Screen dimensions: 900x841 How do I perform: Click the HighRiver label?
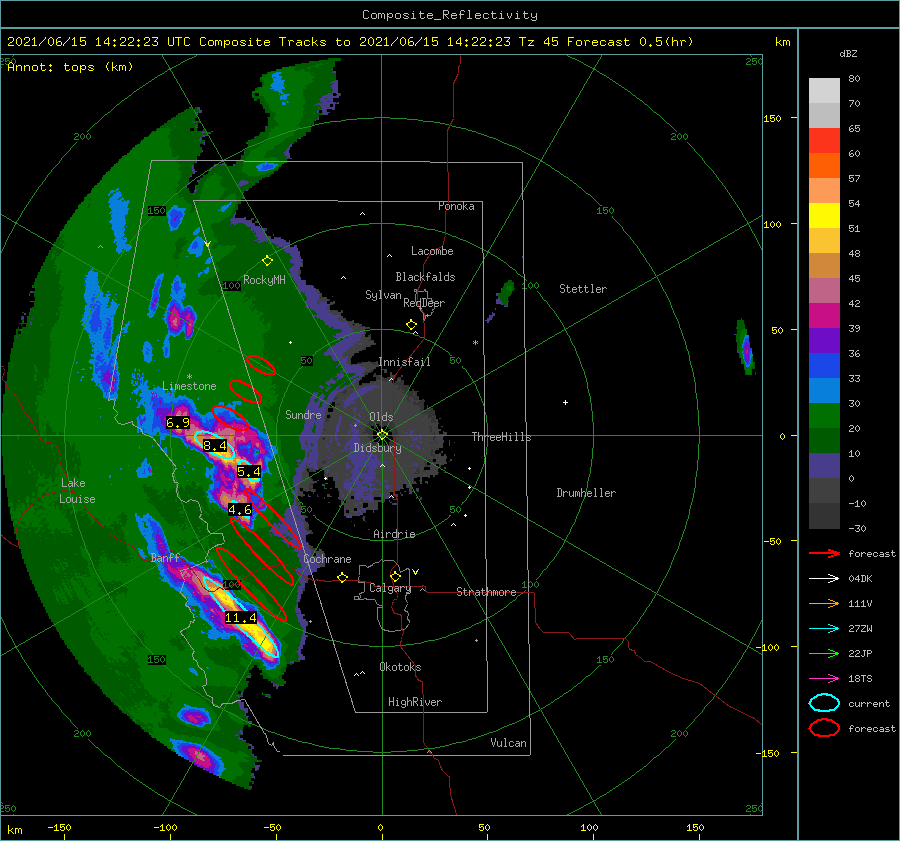coord(415,702)
